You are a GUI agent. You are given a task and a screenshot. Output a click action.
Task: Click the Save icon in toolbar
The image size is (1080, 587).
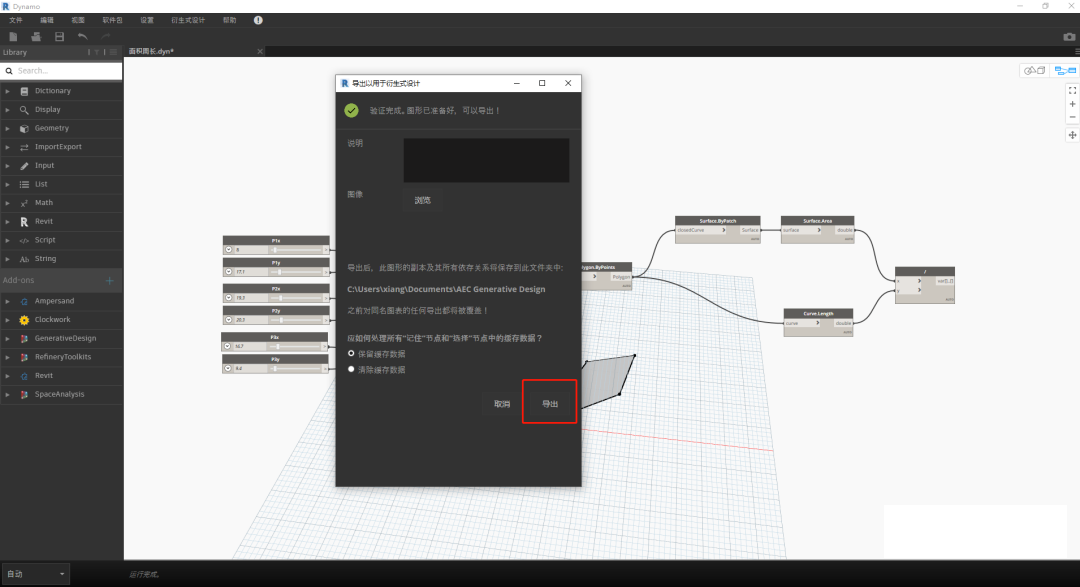[59, 37]
